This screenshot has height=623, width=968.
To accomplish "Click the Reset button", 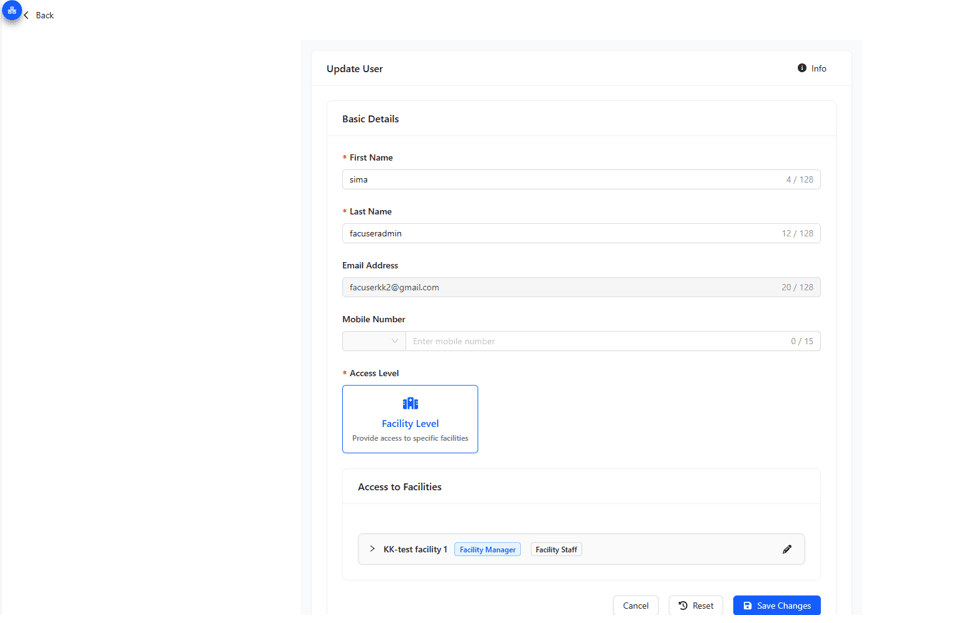I will (695, 605).
